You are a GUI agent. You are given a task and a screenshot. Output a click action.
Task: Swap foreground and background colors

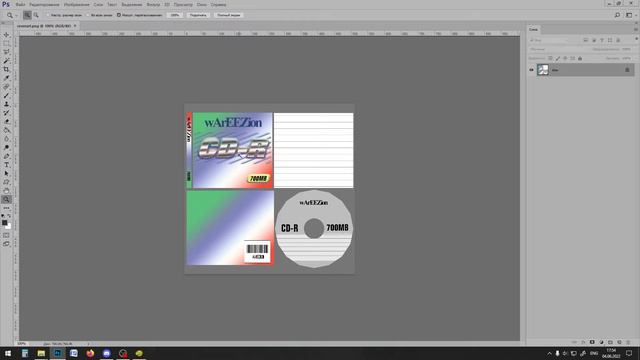click(9, 216)
